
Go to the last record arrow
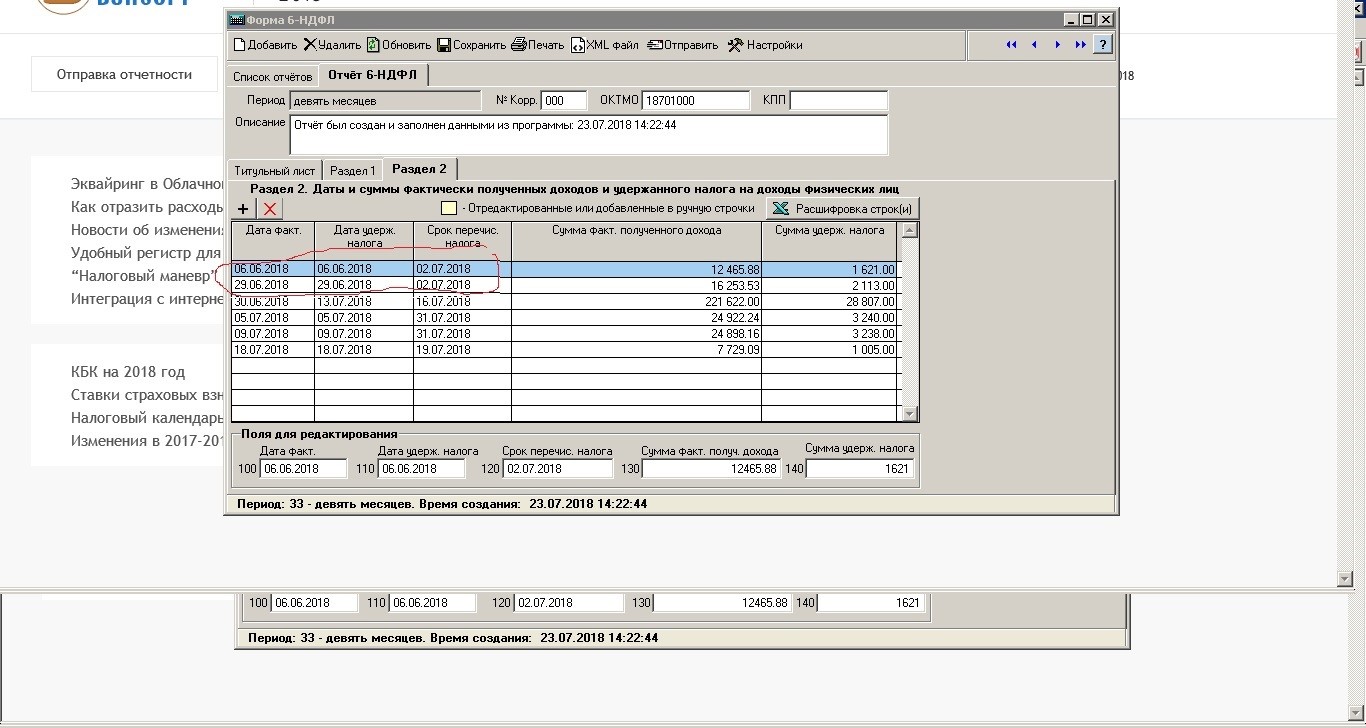[1080, 45]
